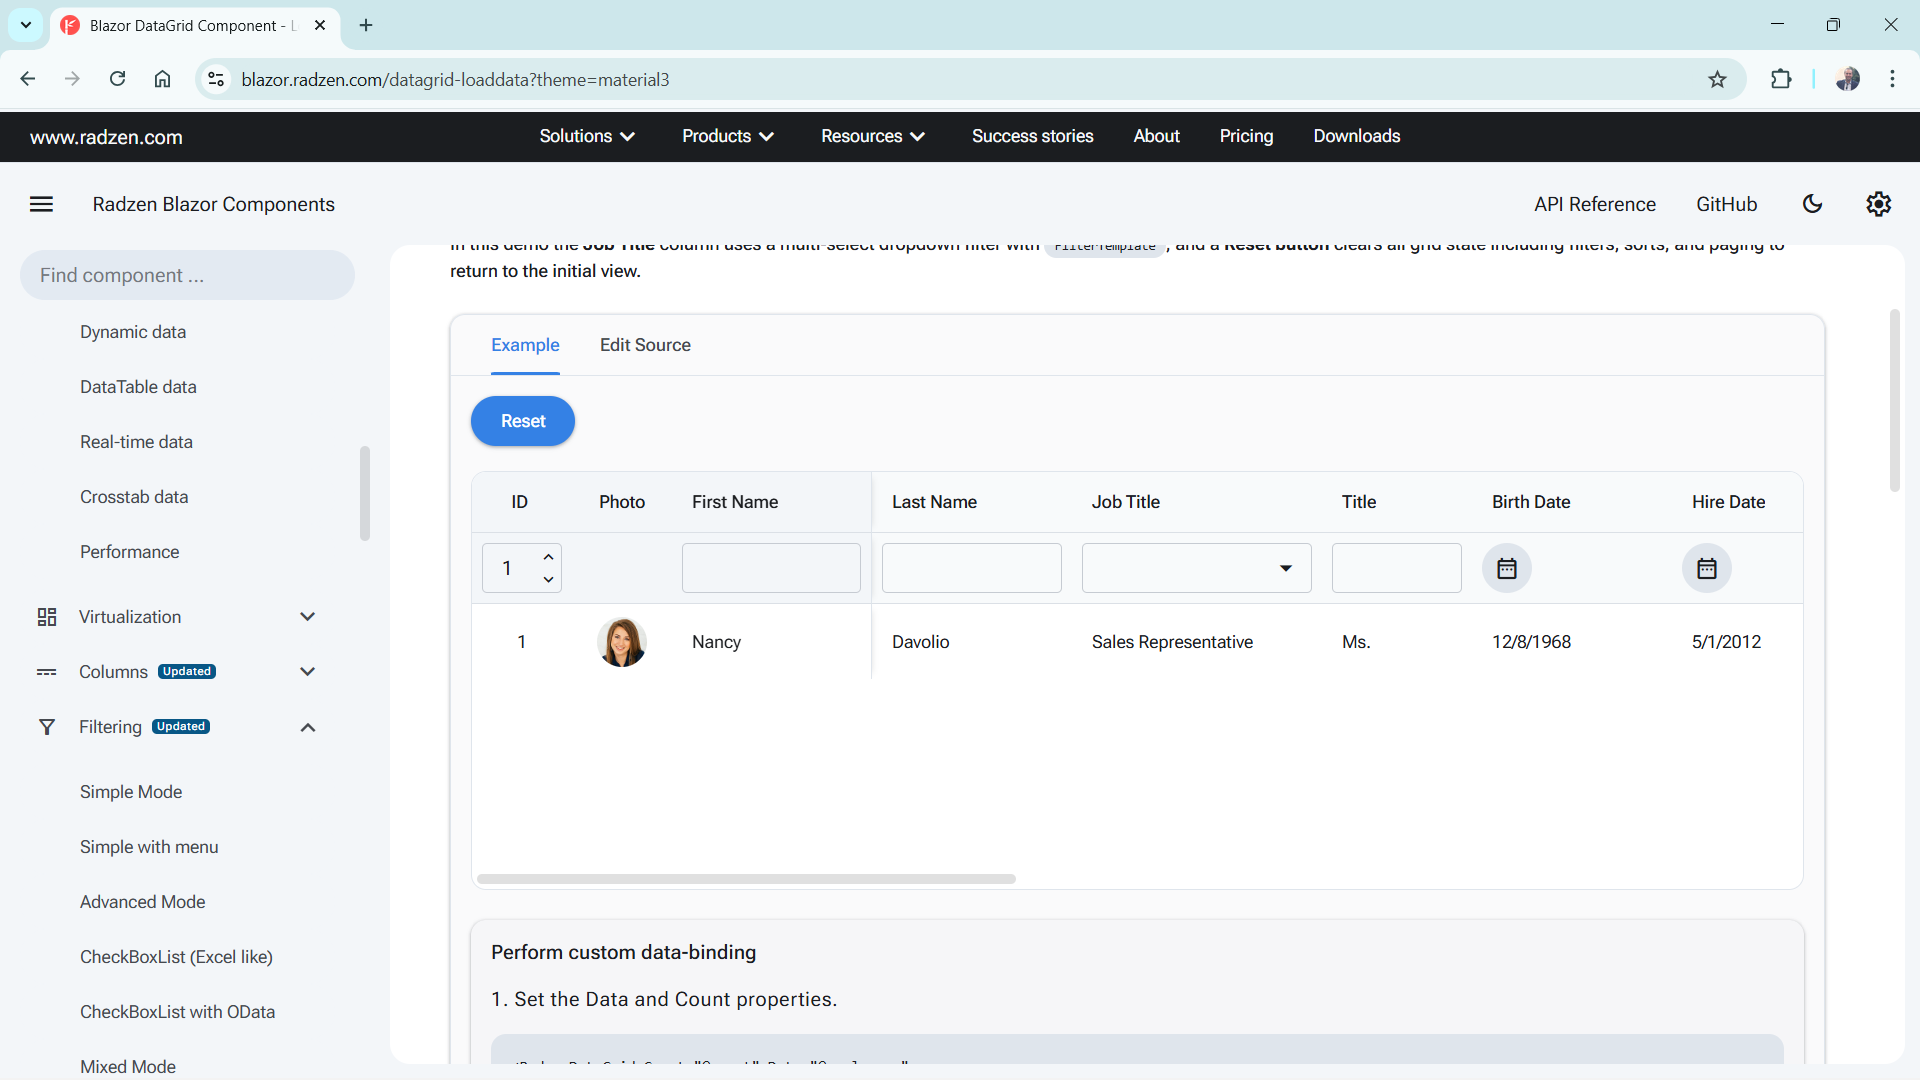Viewport: 1920px width, 1080px height.
Task: Open GitHub link
Action: point(1726,204)
